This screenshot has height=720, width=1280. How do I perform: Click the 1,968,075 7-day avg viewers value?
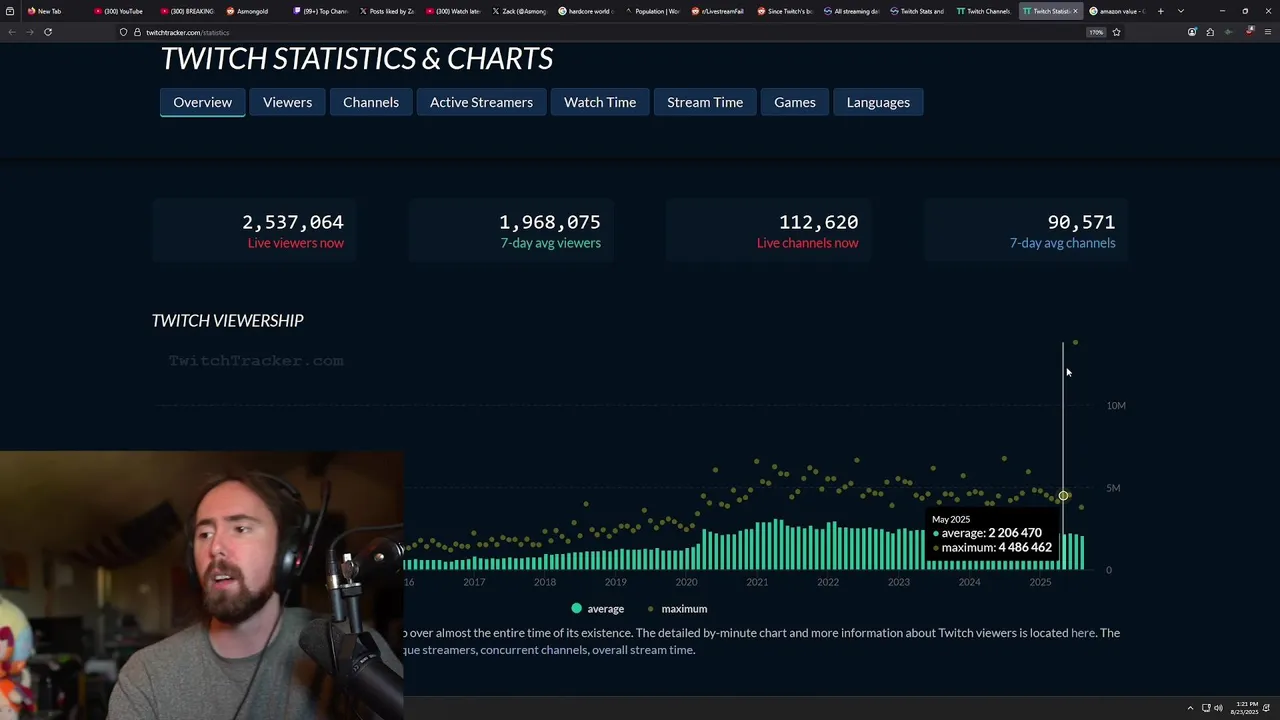550,222
